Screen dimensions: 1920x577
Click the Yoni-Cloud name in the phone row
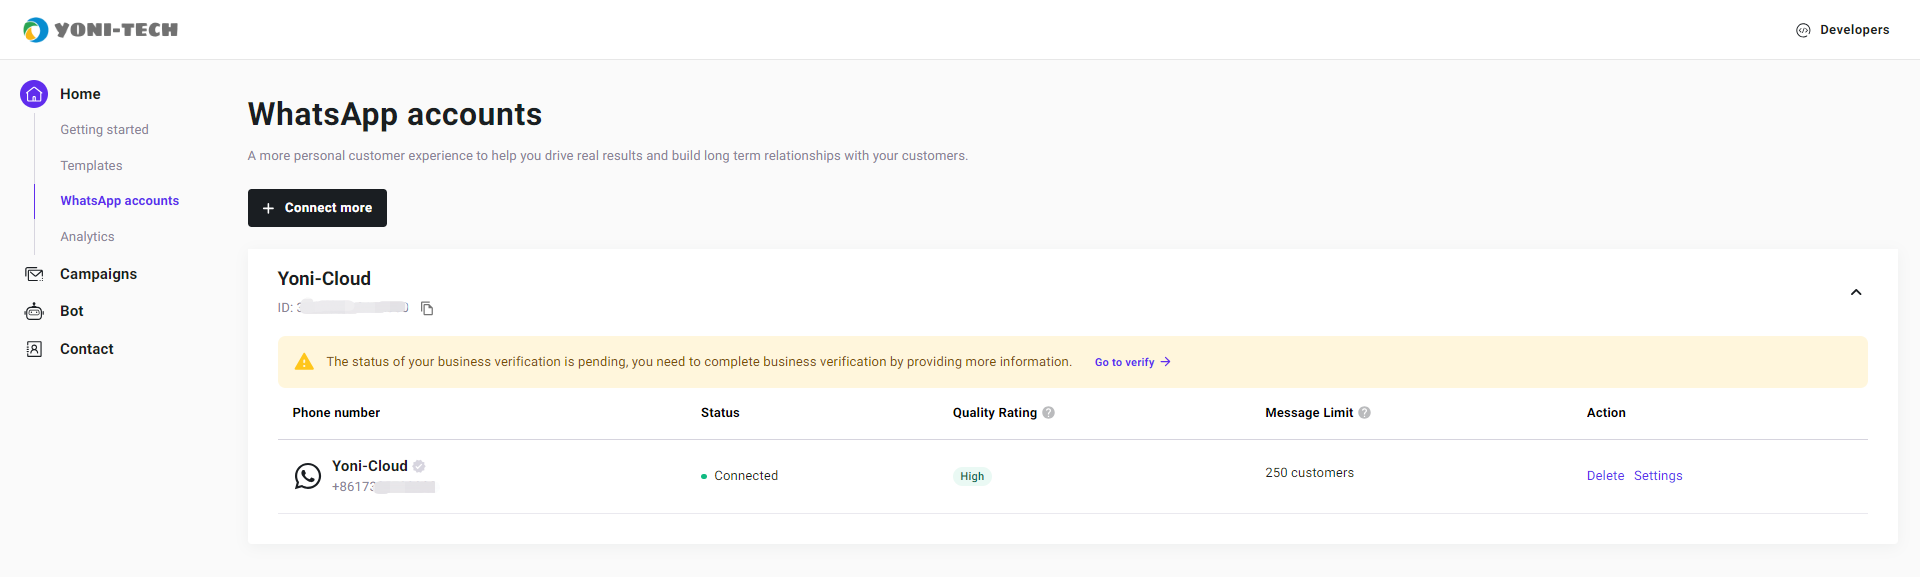pyautogui.click(x=370, y=466)
